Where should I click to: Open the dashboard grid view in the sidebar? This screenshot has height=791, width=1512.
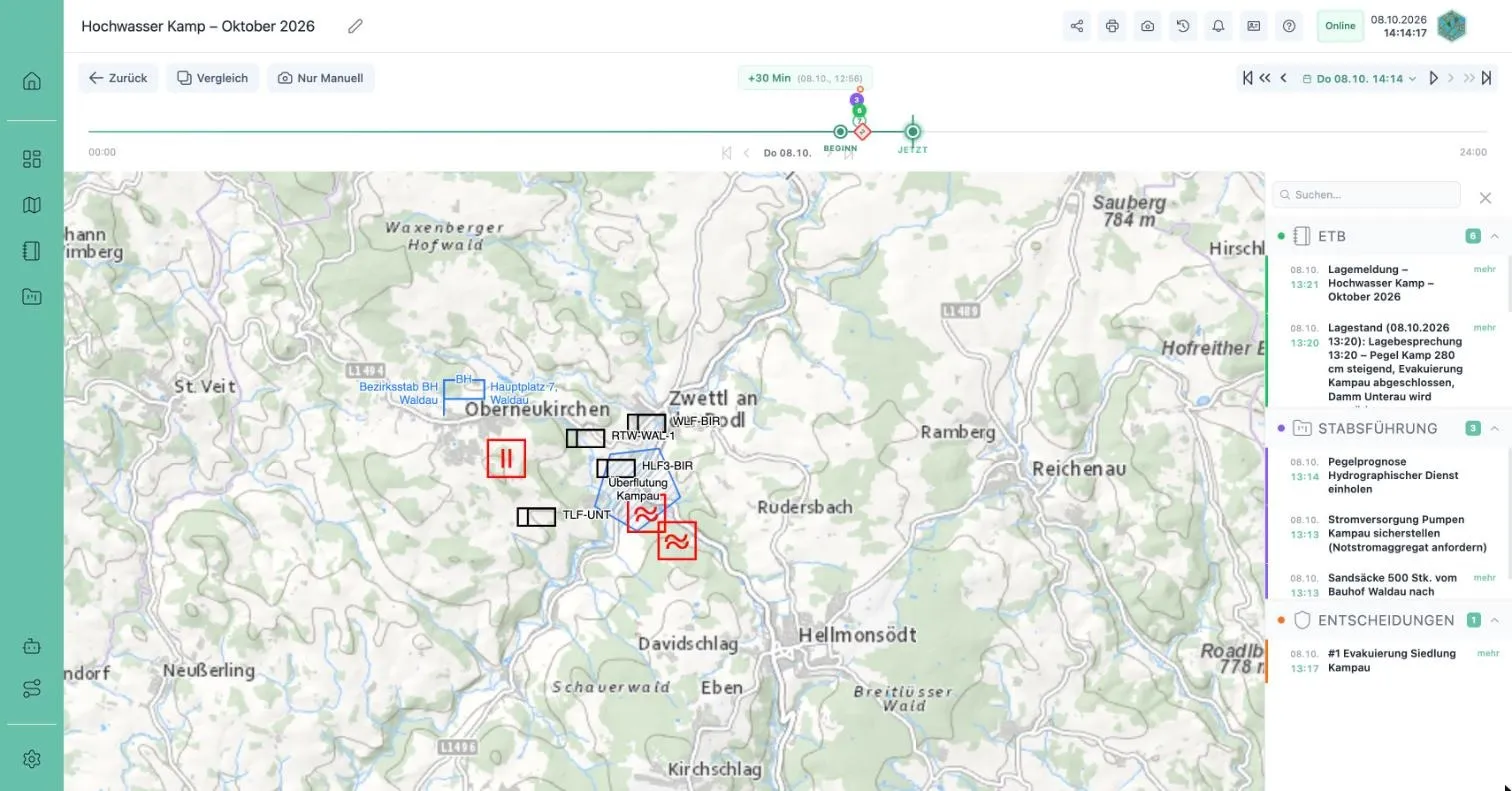coord(31,159)
